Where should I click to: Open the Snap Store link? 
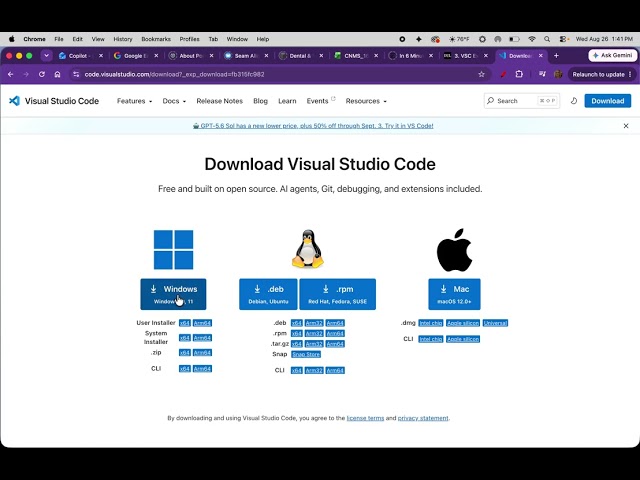click(306, 354)
